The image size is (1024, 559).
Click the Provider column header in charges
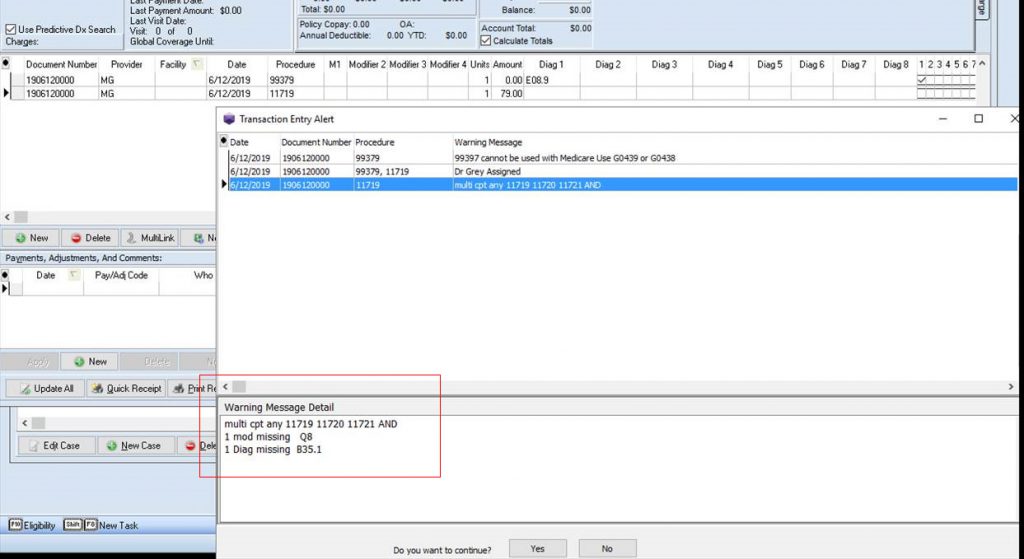coord(127,65)
